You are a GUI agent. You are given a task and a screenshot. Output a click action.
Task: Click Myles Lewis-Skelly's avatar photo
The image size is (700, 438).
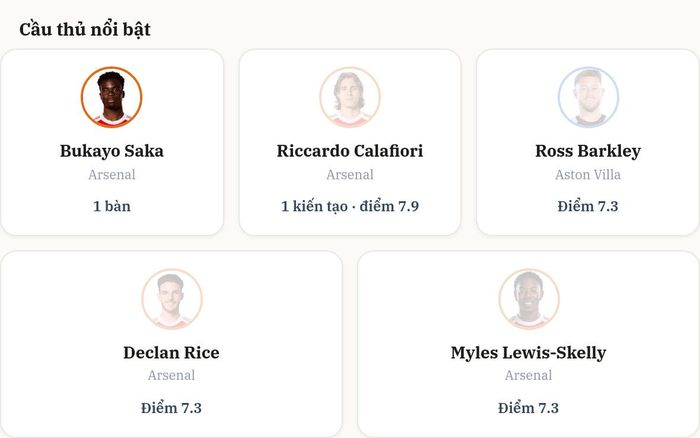(529, 299)
